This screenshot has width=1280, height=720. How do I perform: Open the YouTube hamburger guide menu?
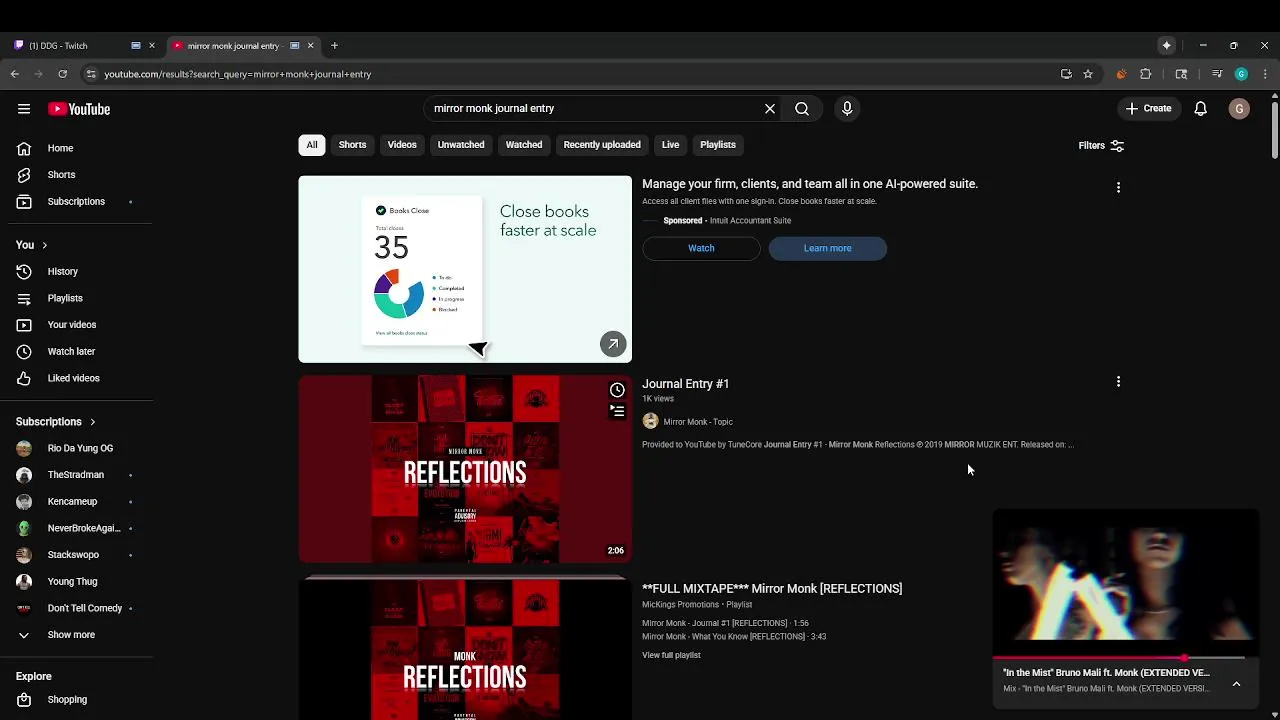pos(24,109)
